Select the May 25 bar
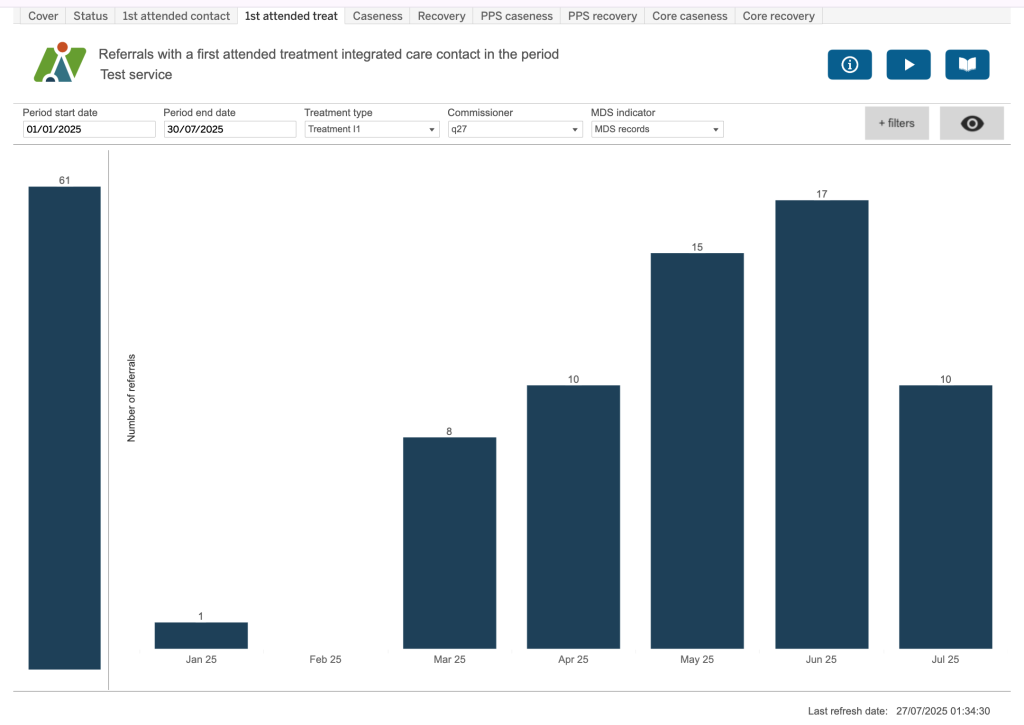This screenshot has width=1024, height=725. [697, 450]
